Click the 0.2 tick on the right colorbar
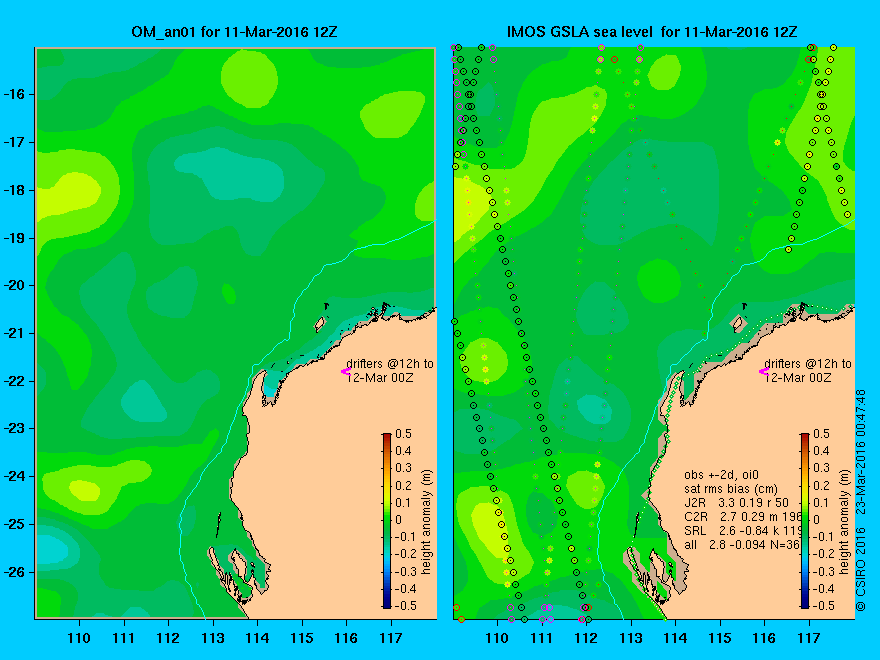Screen dimensions: 880x660 [x=822, y=485]
